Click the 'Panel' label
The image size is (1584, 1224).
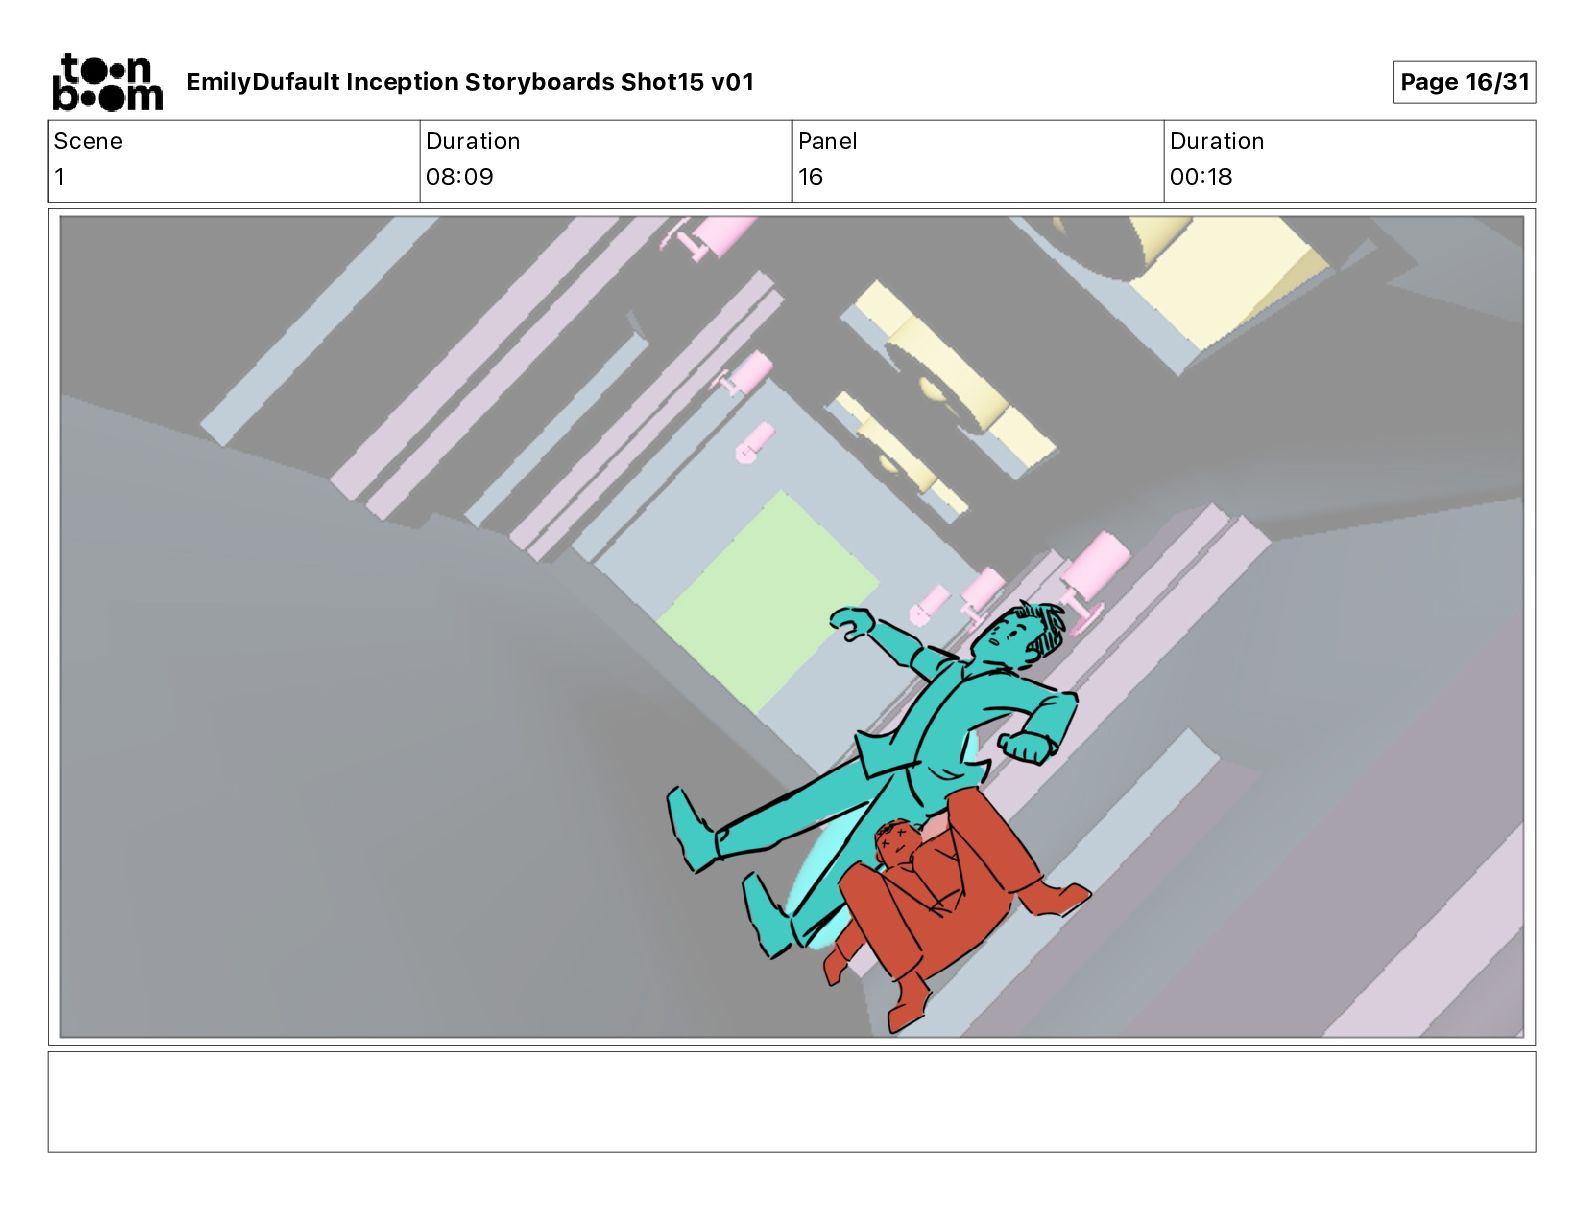click(x=828, y=141)
